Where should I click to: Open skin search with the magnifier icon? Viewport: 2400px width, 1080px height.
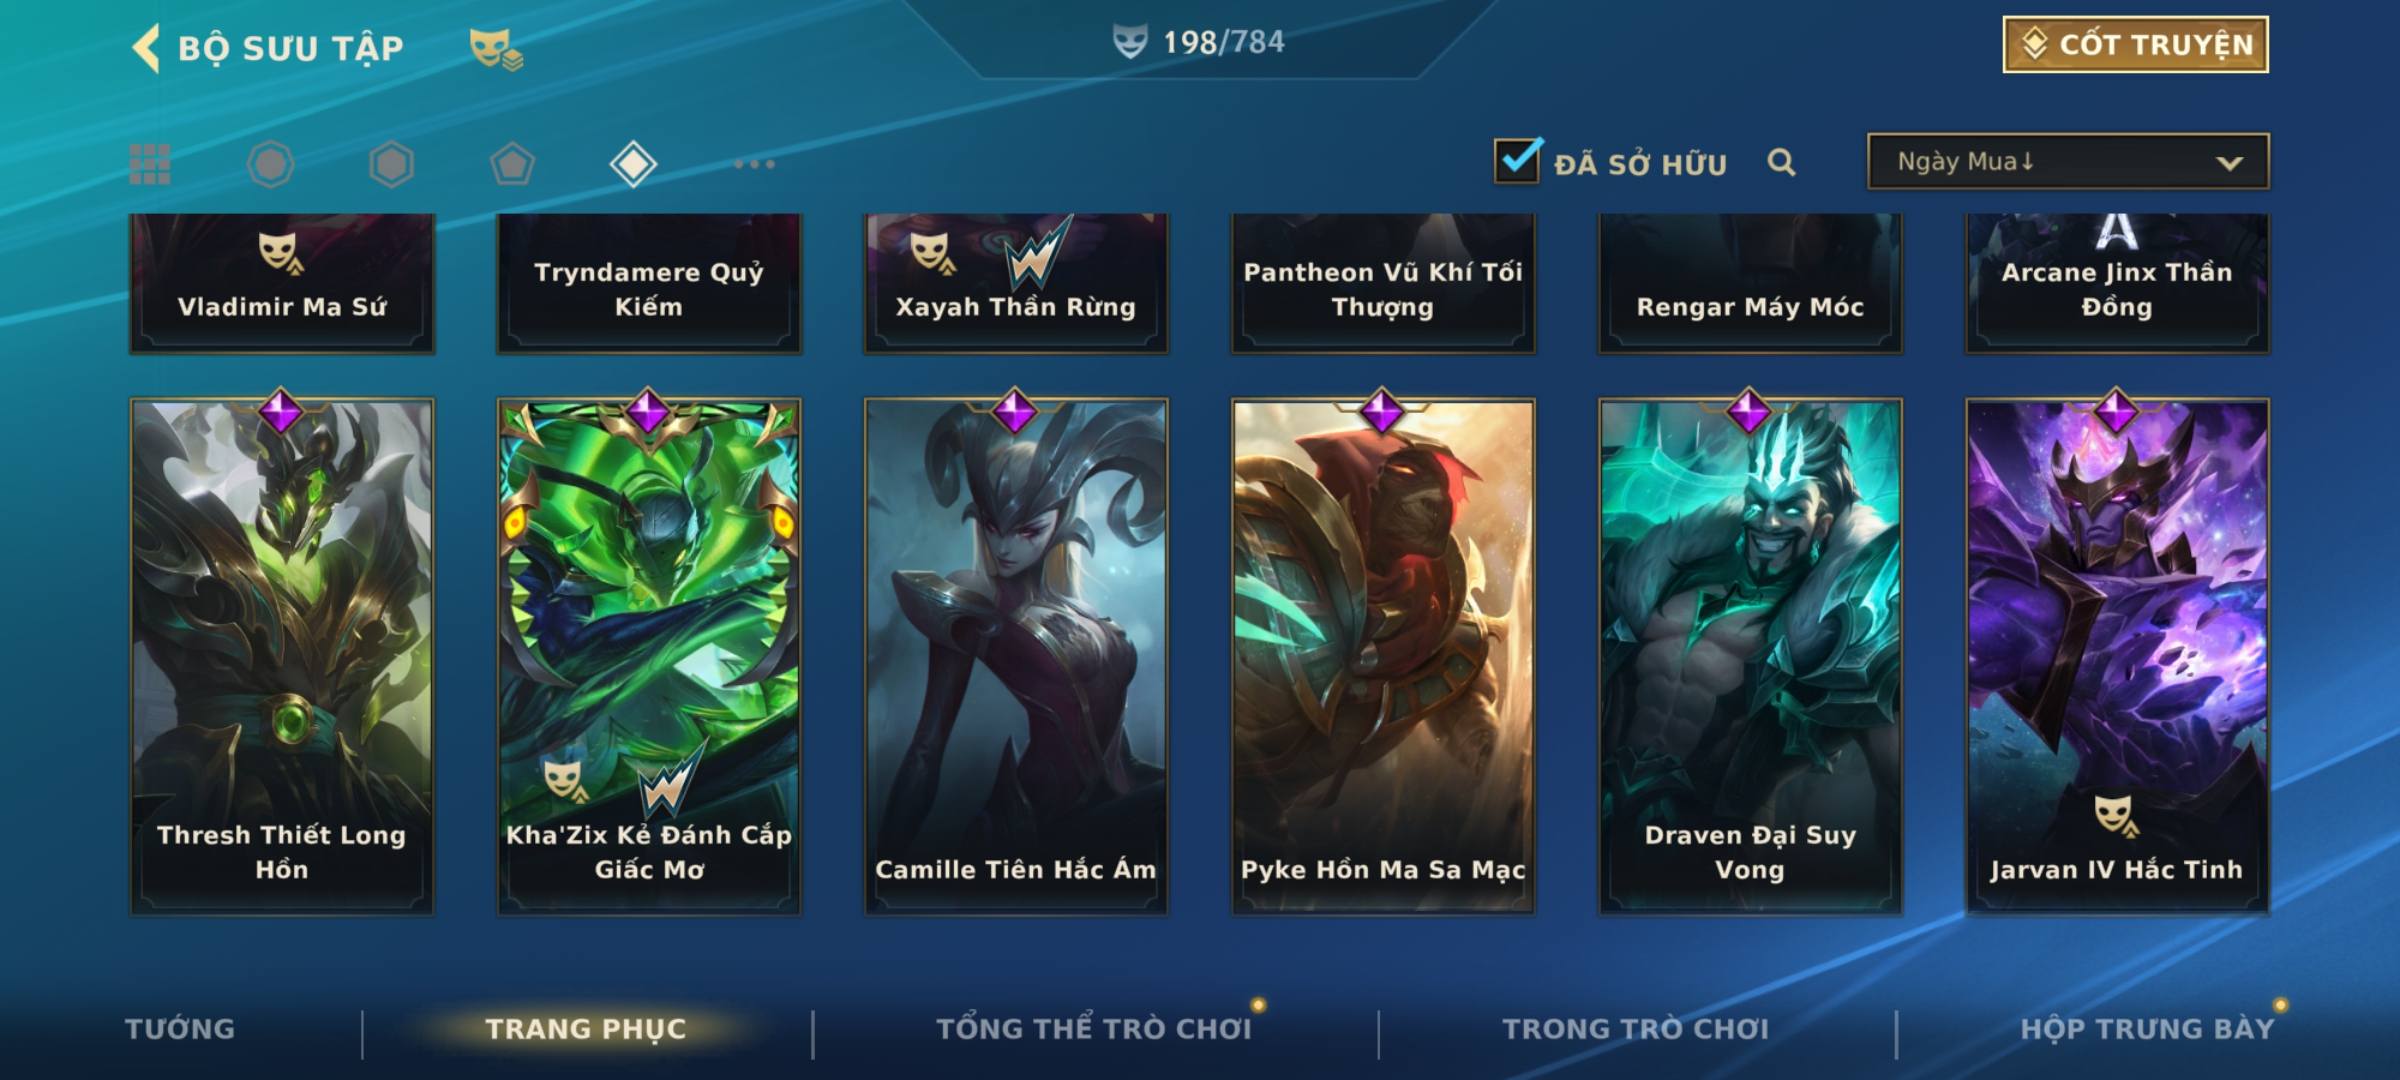1781,162
